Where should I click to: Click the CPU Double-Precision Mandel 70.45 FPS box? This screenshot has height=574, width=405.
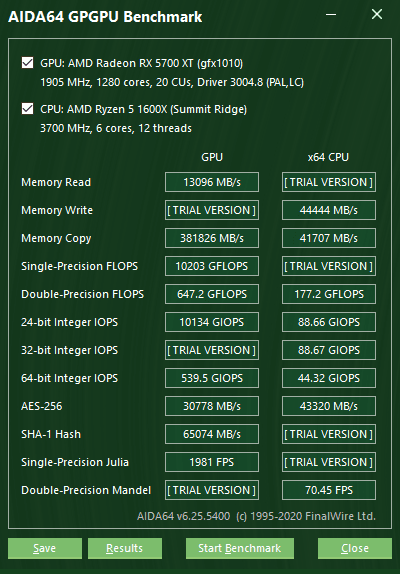329,490
